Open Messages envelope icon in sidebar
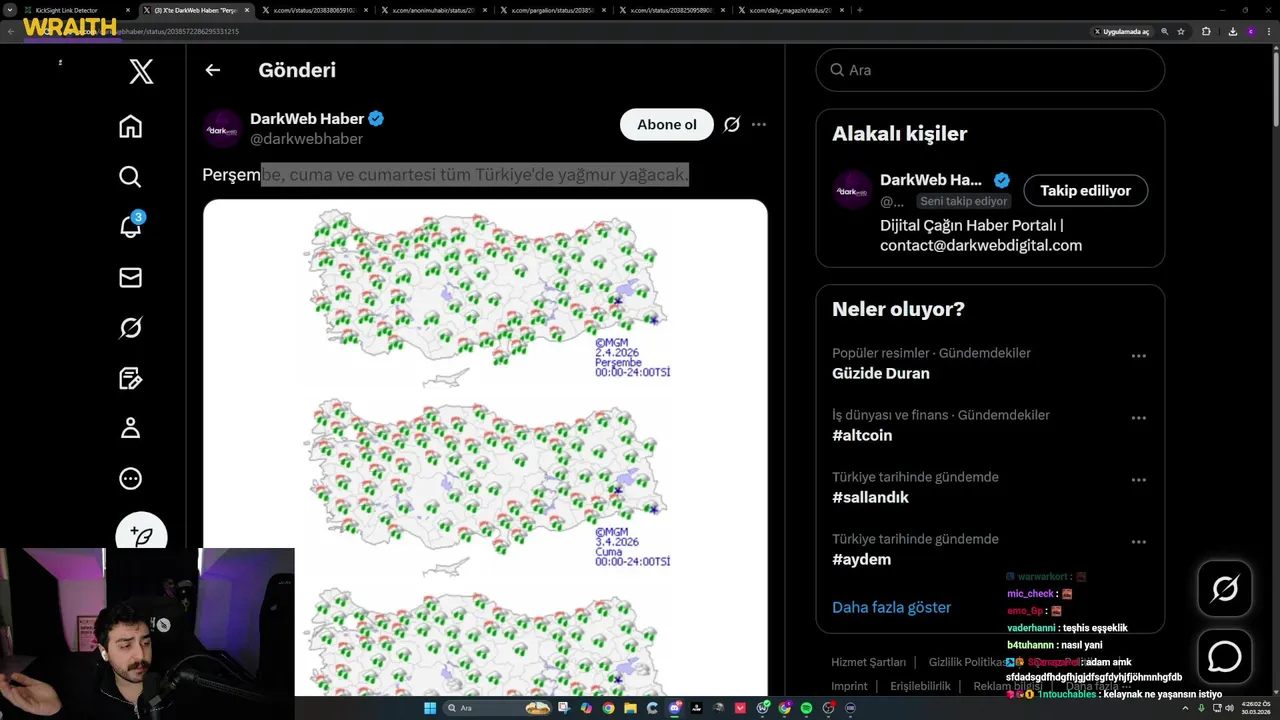 click(130, 277)
